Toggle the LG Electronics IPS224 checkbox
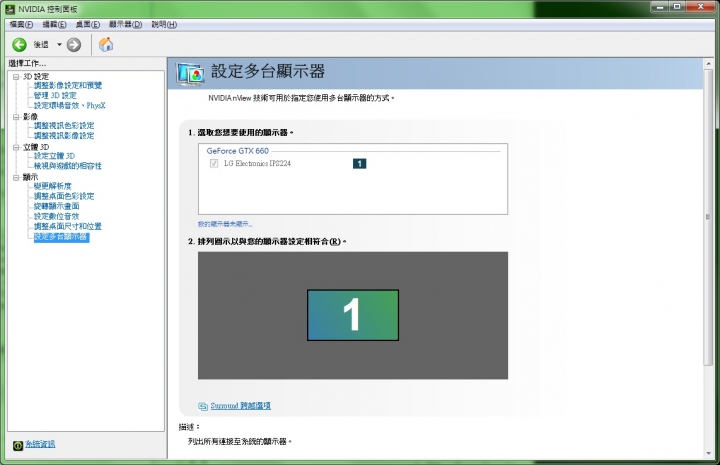Image resolution: width=720 pixels, height=465 pixels. (214, 163)
